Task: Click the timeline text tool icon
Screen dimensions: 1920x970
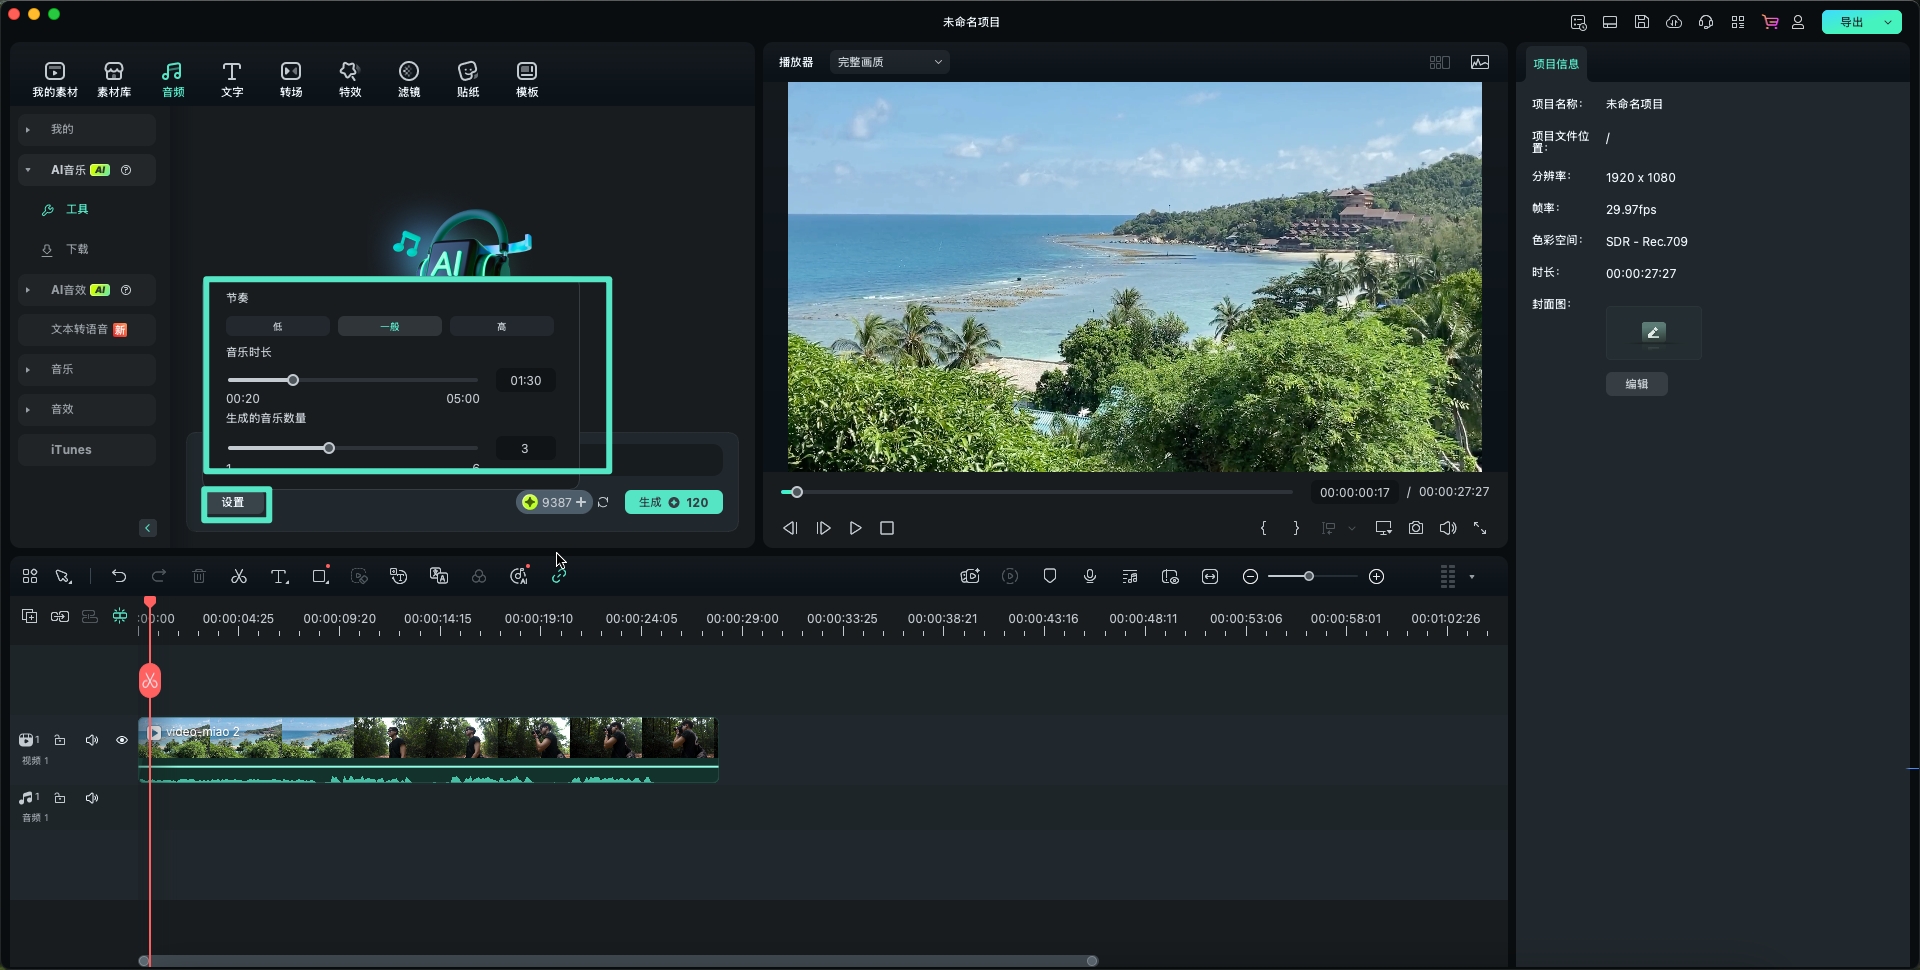Action: coord(280,576)
